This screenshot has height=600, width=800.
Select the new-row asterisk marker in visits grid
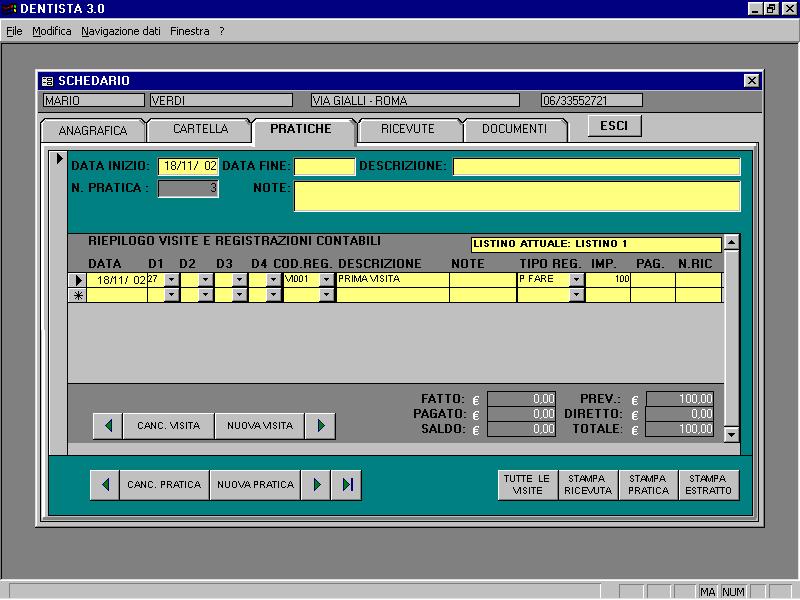click(78, 295)
